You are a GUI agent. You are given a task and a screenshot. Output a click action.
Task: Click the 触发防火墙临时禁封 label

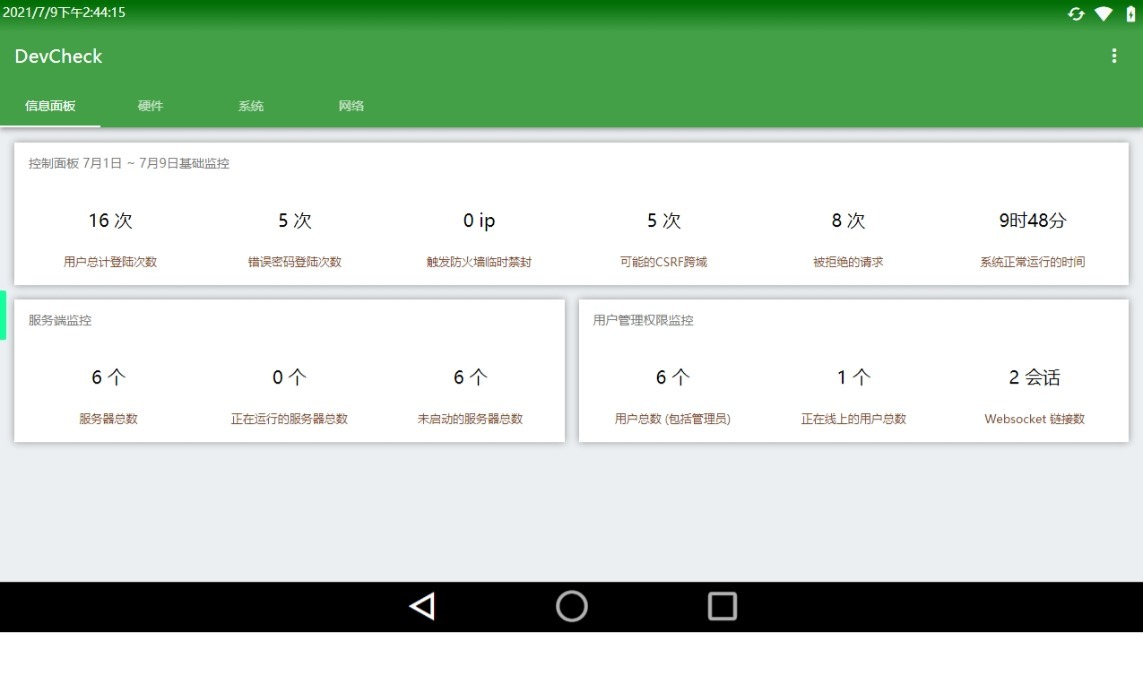point(479,262)
